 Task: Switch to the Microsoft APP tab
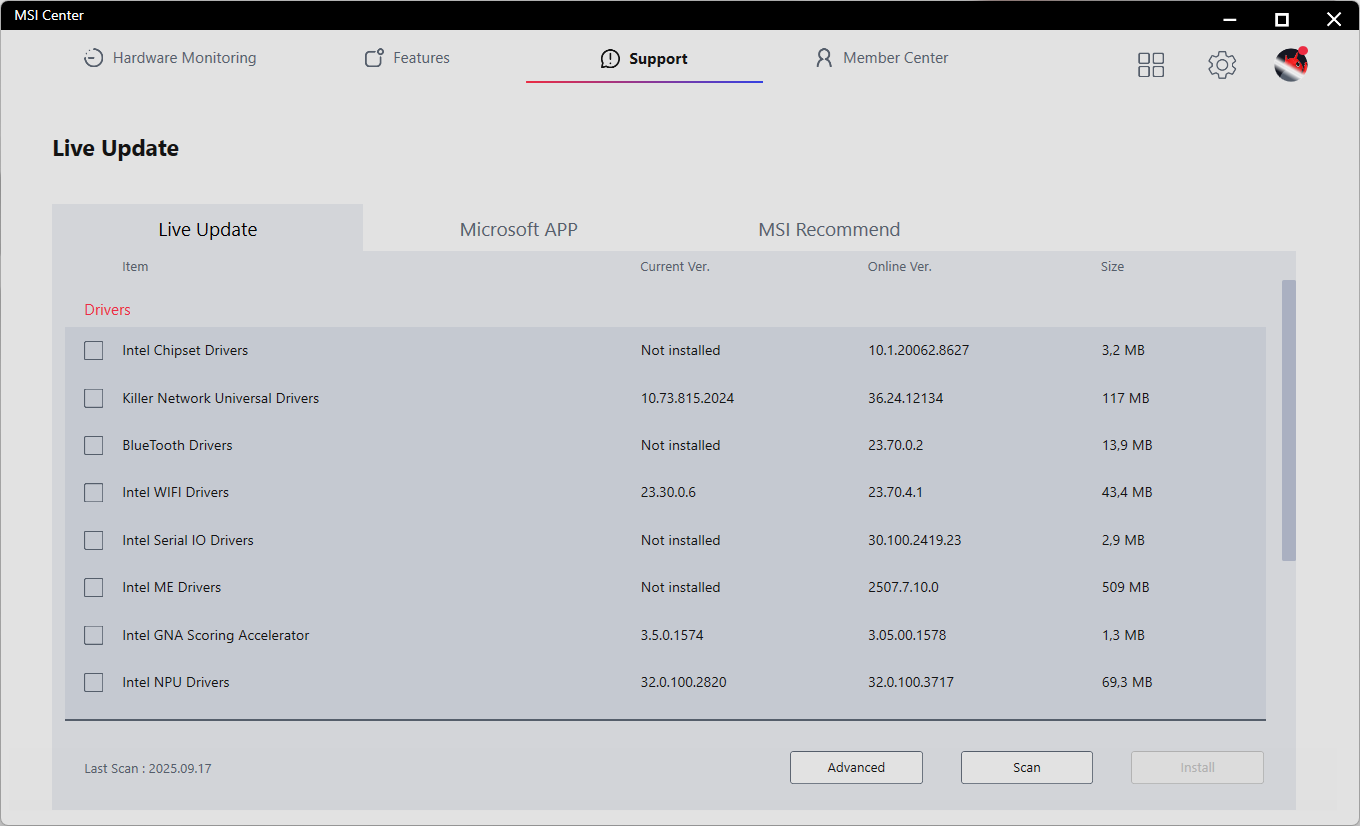519,229
